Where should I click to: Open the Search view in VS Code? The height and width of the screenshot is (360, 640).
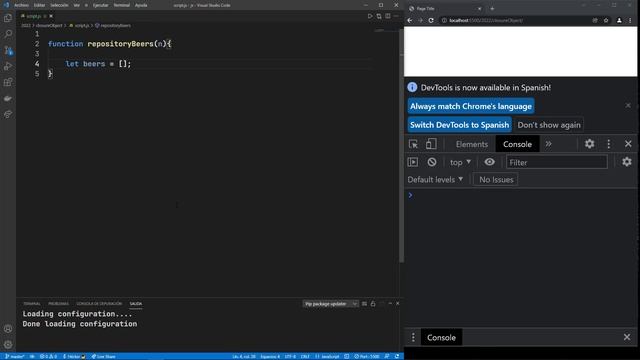[8, 34]
